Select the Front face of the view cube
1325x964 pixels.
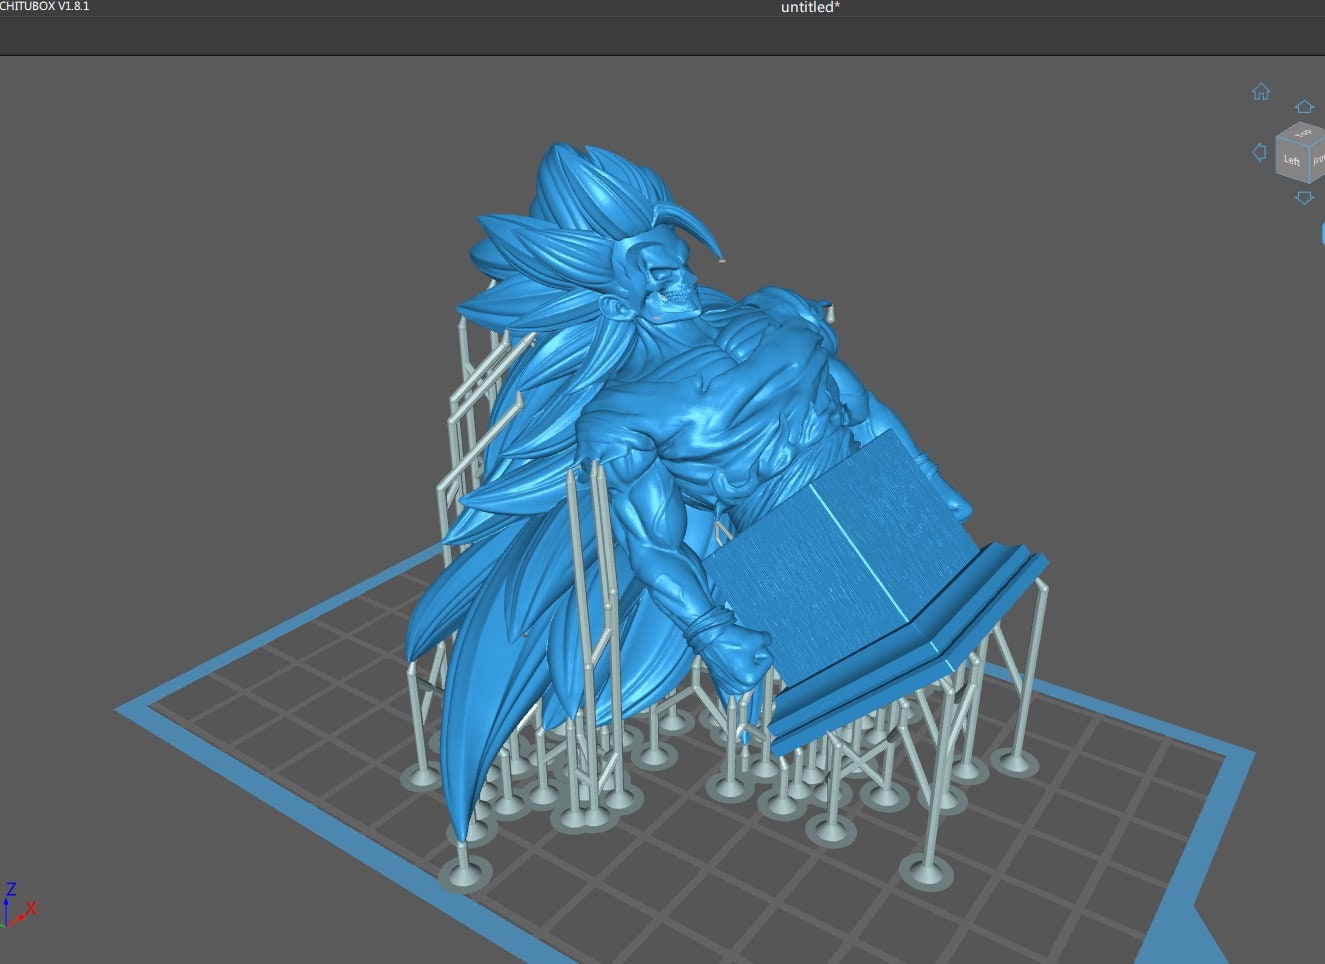pos(1318,160)
